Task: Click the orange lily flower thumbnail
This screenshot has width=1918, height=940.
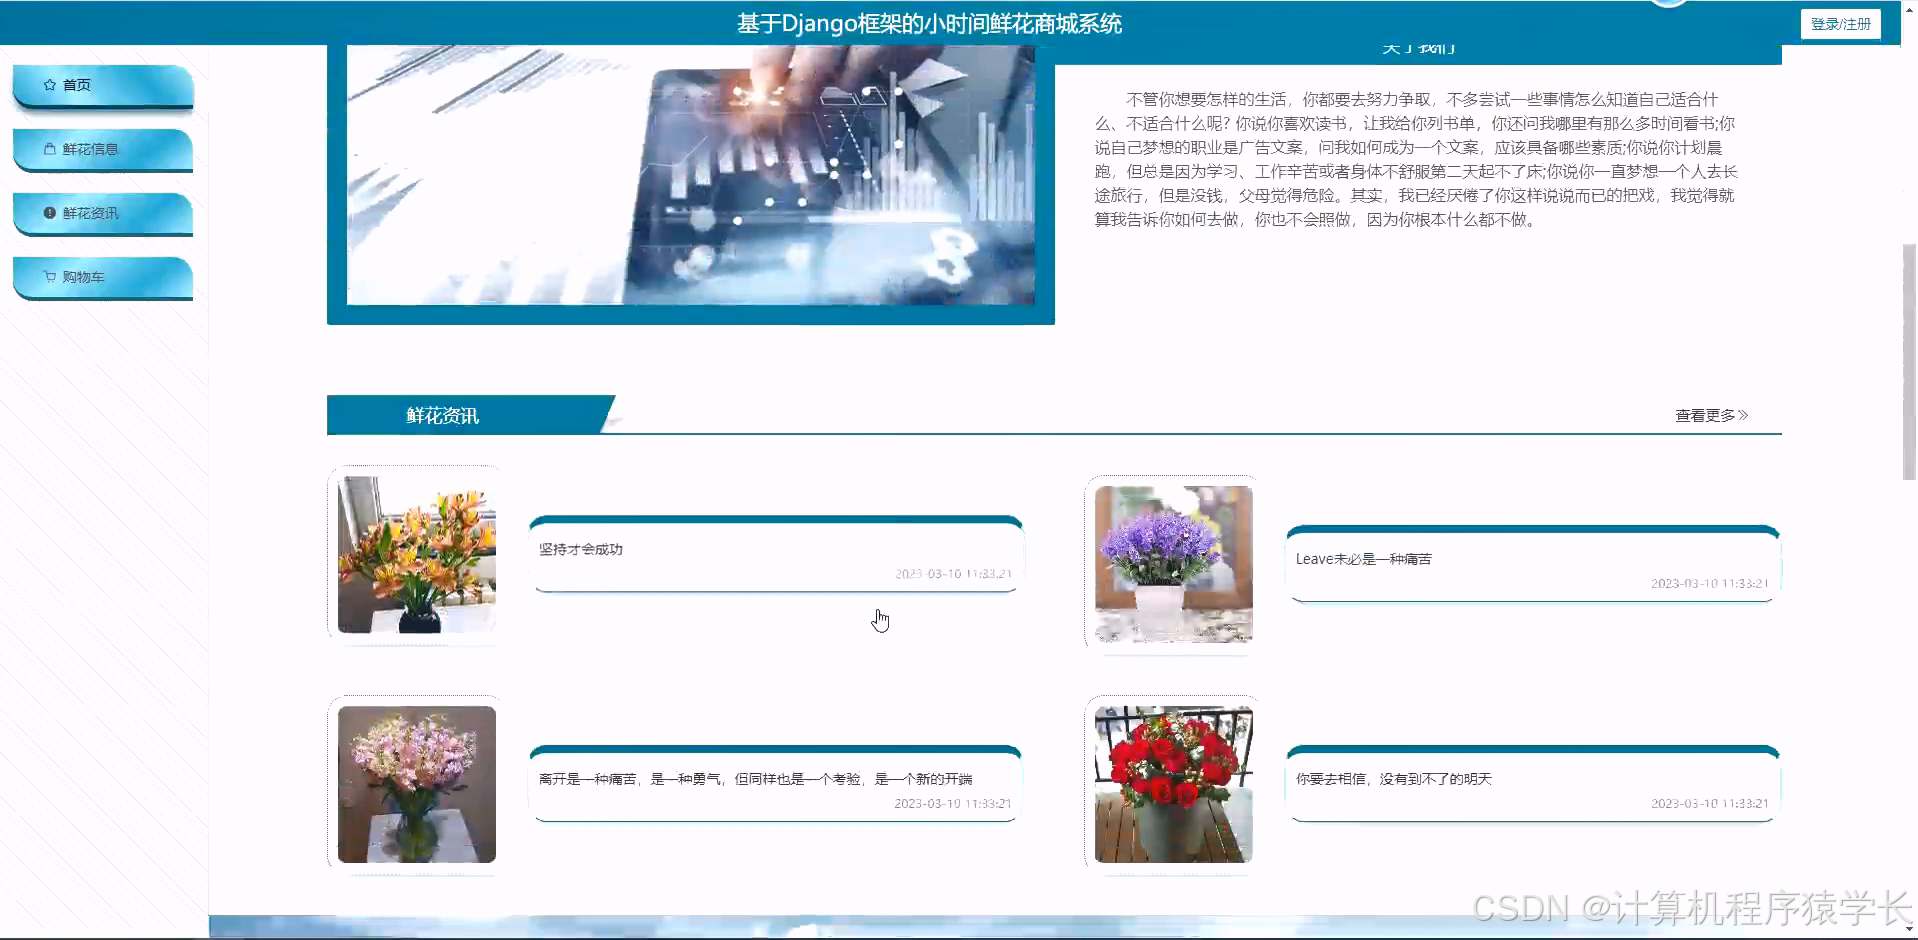Action: coord(417,555)
